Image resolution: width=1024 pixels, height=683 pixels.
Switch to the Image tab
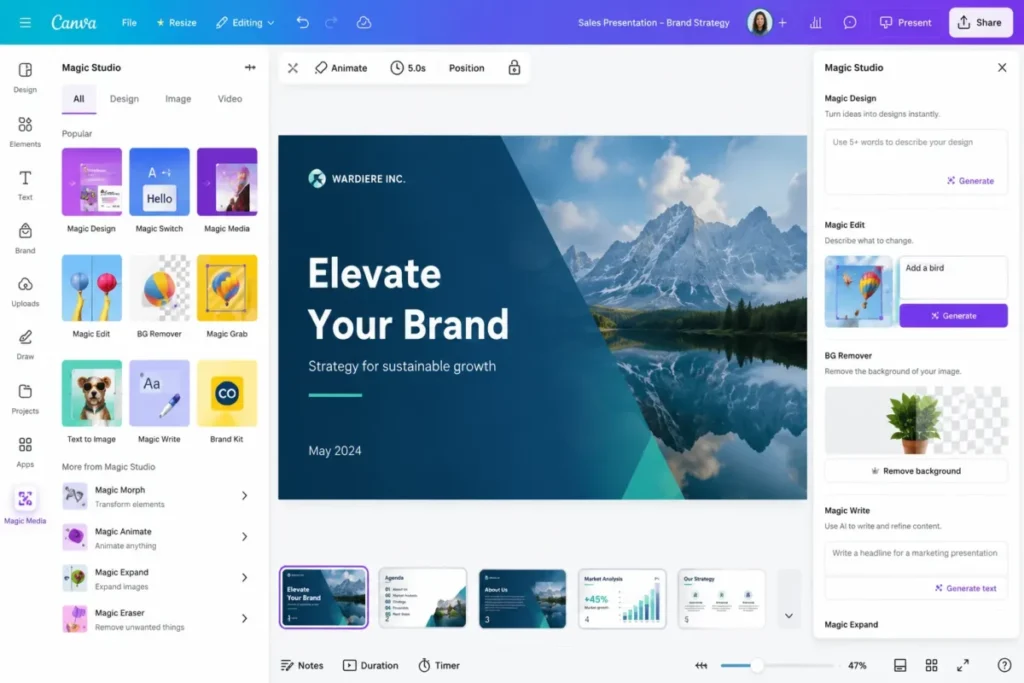pos(178,99)
